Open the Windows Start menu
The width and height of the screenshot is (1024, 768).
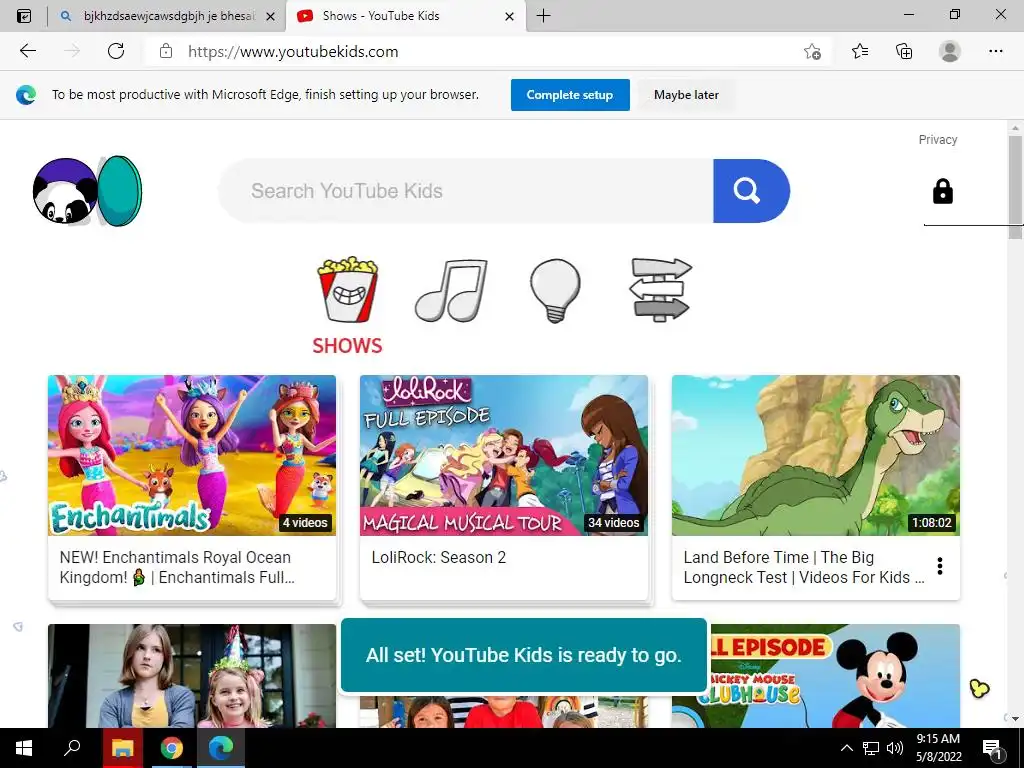click(24, 748)
